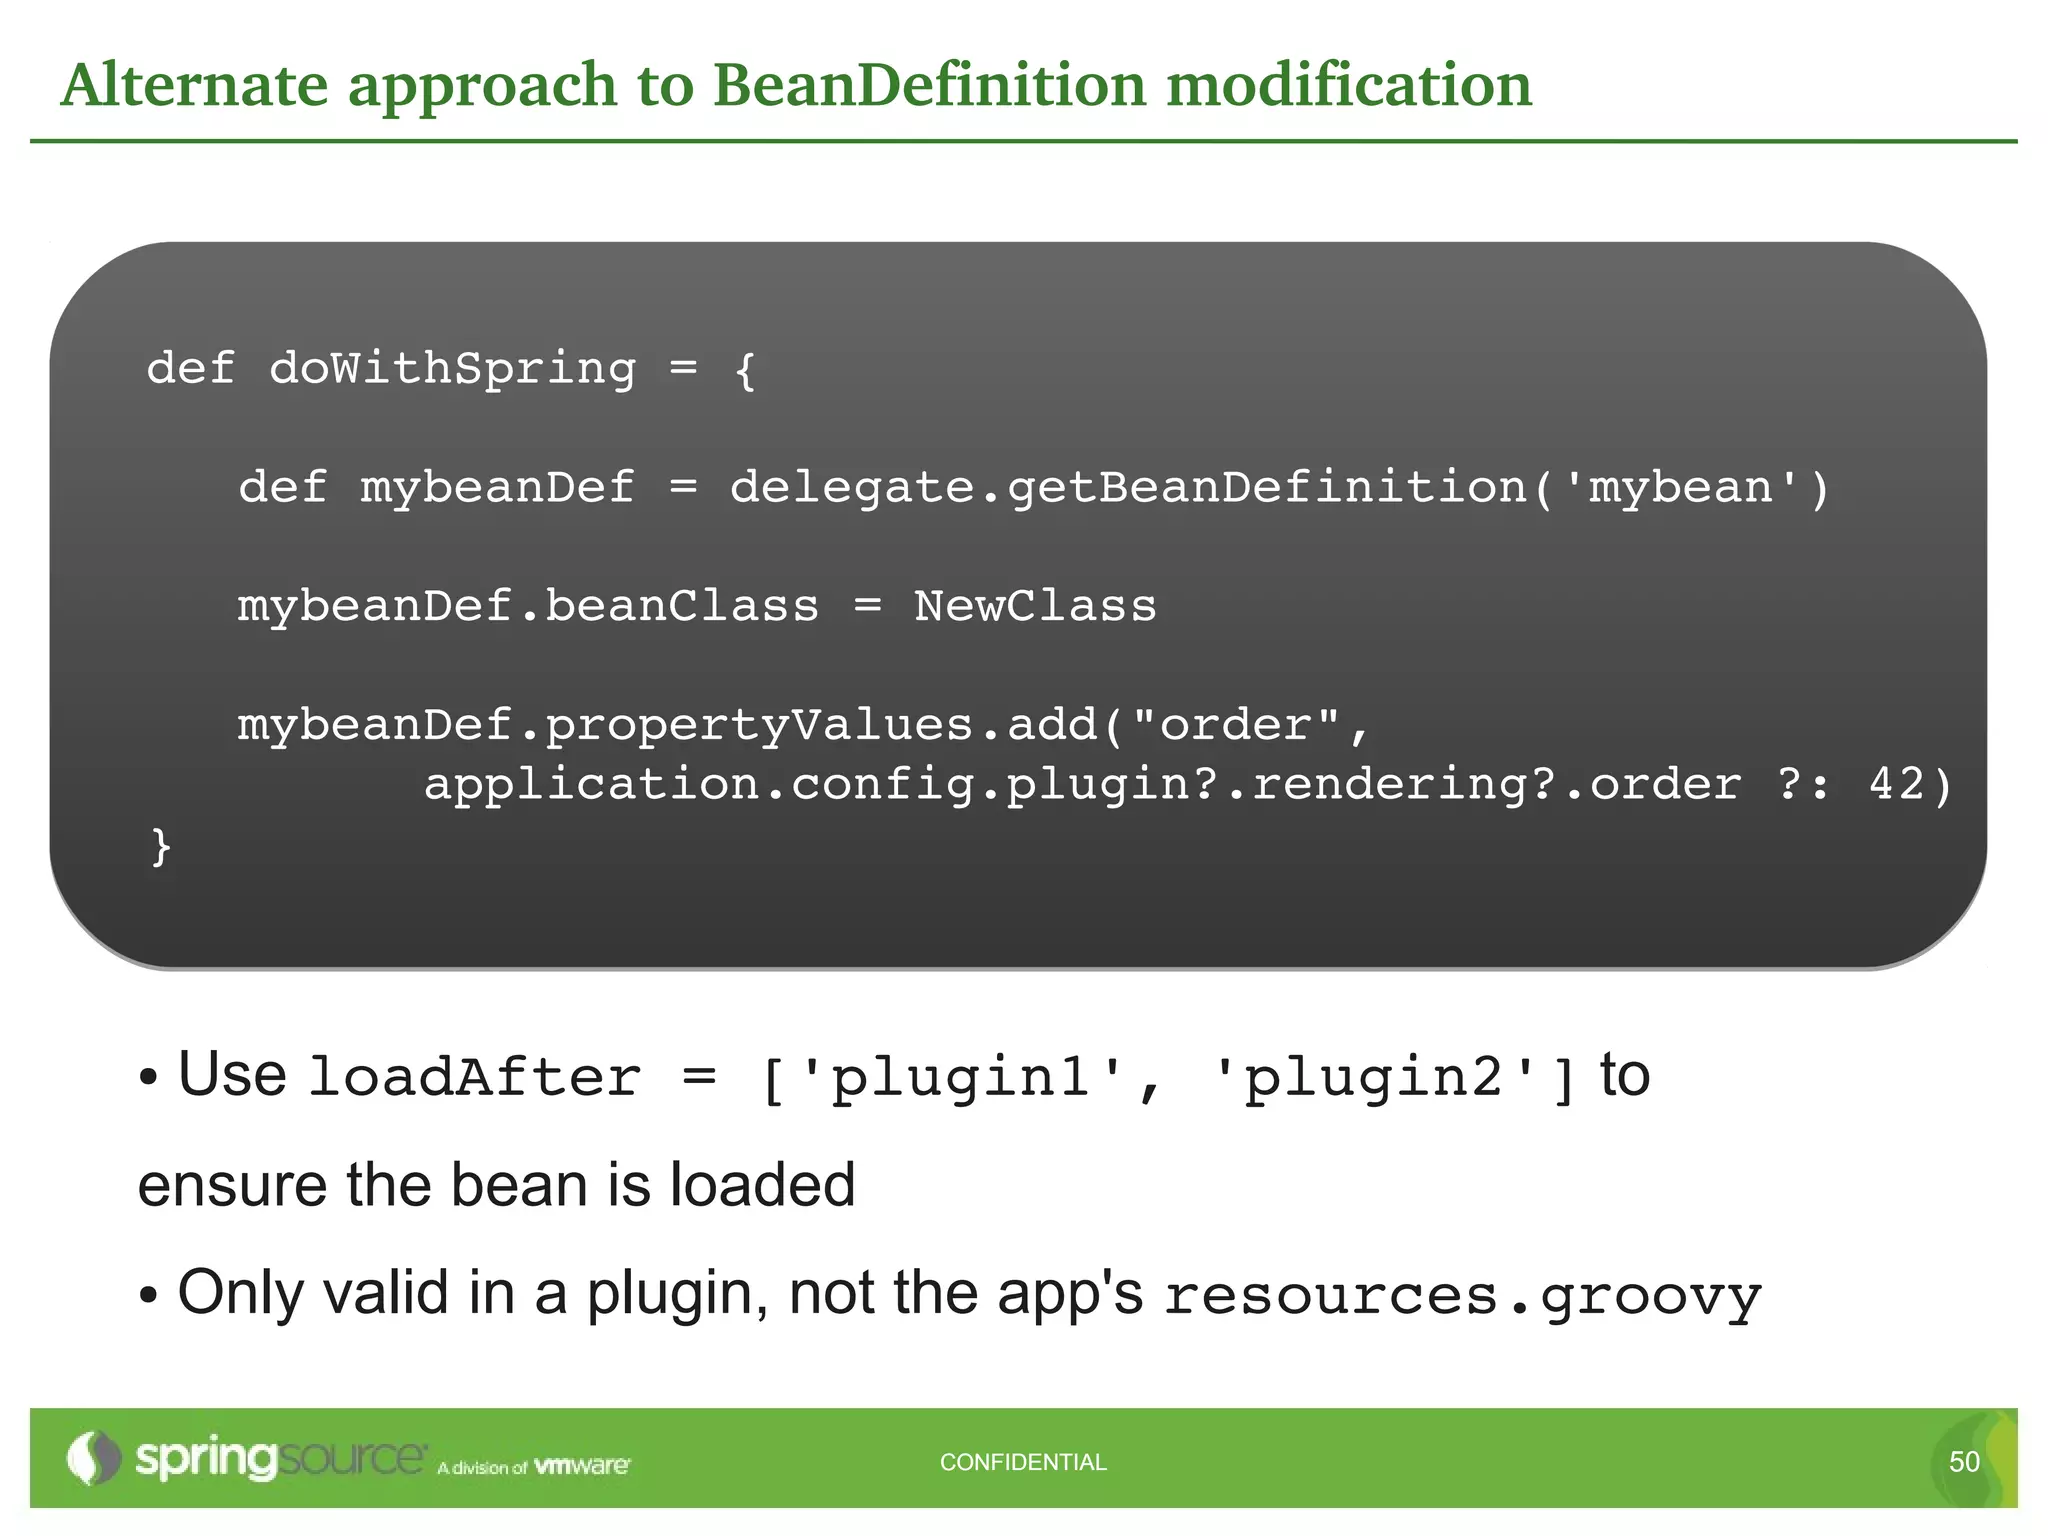This screenshot has height=1536, width=2048.
Task: Click the SpringSource leaf logo icon
Action: [x=93, y=1458]
